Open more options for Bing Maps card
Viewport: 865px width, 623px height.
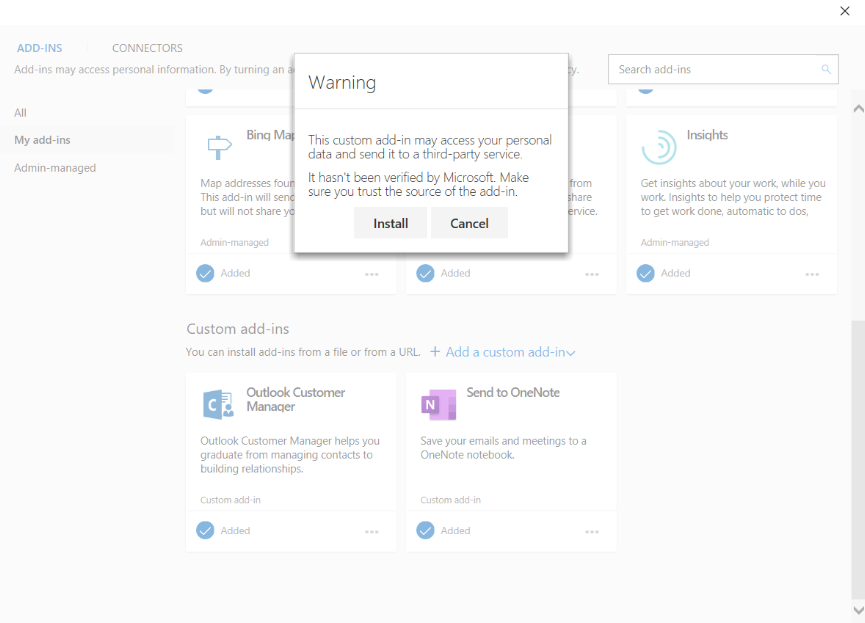tap(372, 274)
